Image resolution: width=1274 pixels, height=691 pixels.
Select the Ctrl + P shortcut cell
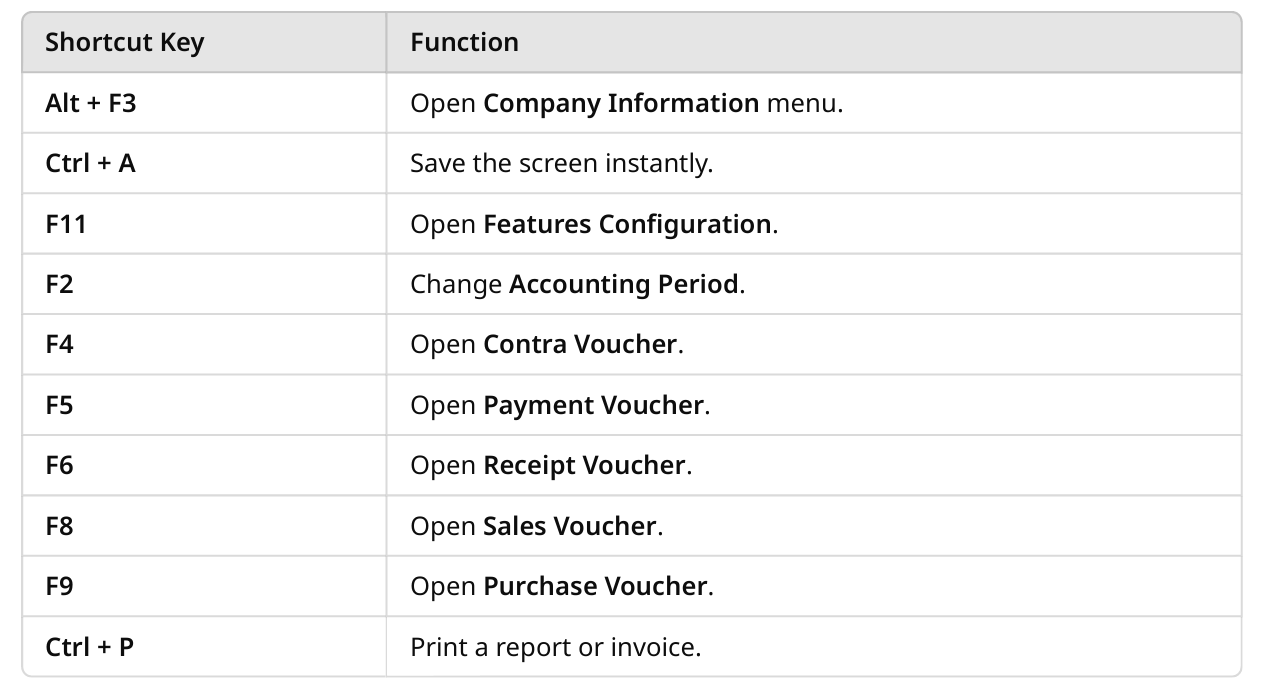pos(204,646)
